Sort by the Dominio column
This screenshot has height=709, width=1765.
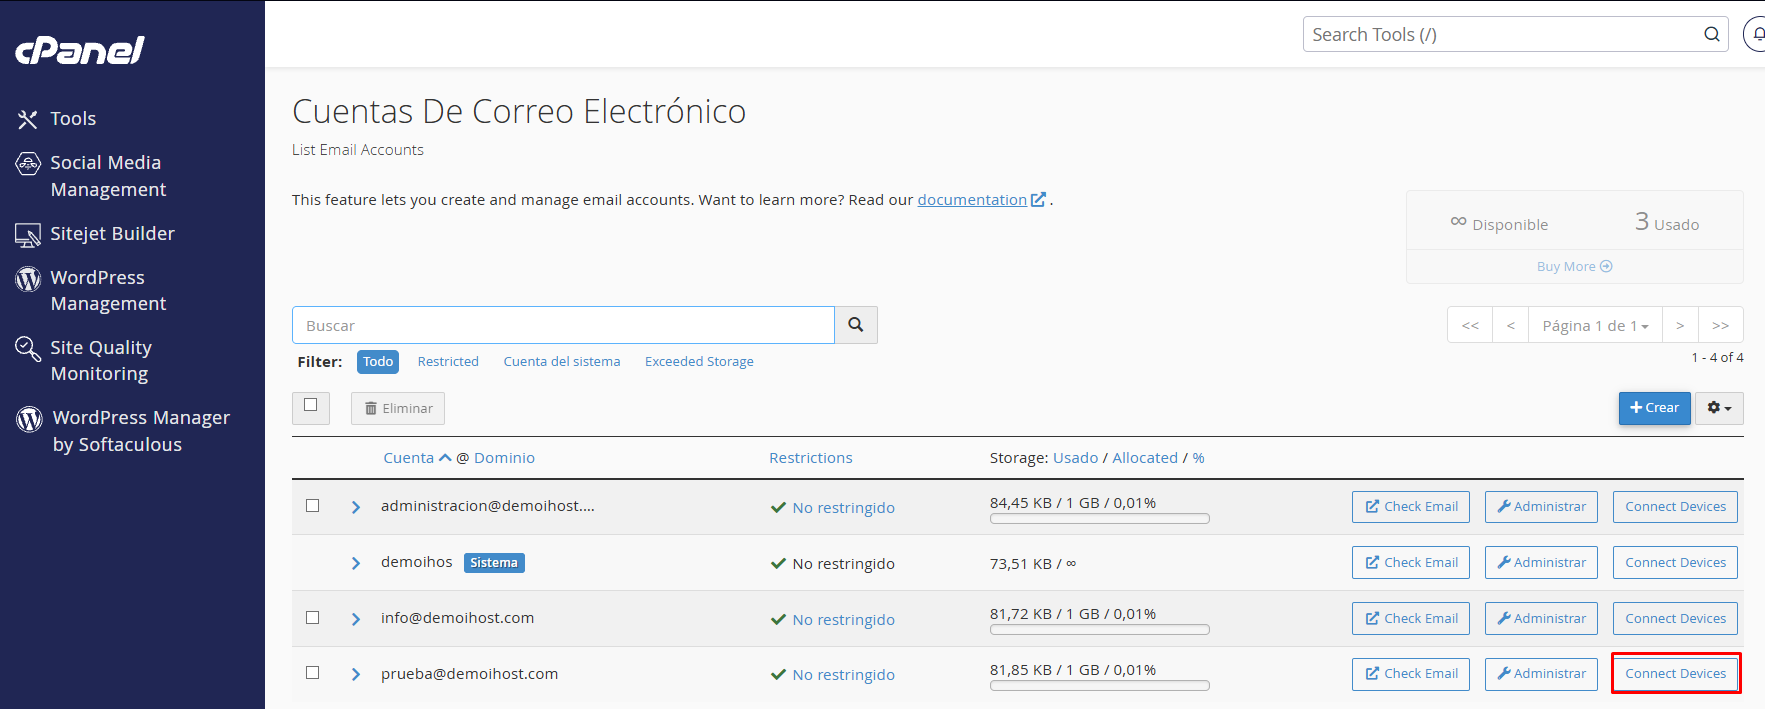tap(504, 458)
